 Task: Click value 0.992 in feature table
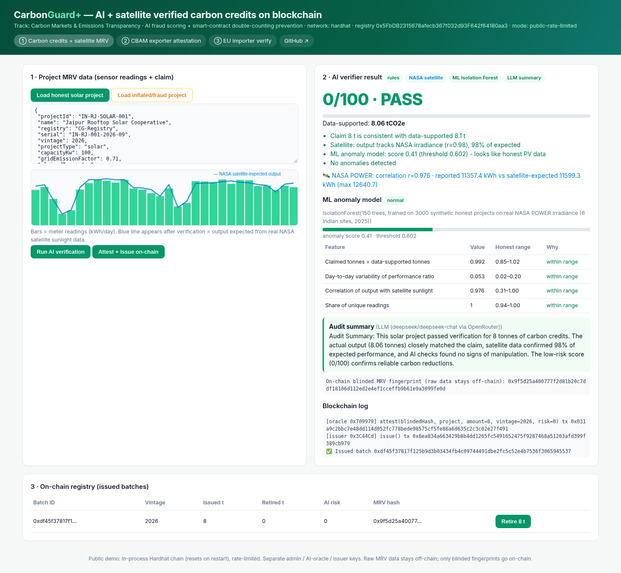point(477,262)
